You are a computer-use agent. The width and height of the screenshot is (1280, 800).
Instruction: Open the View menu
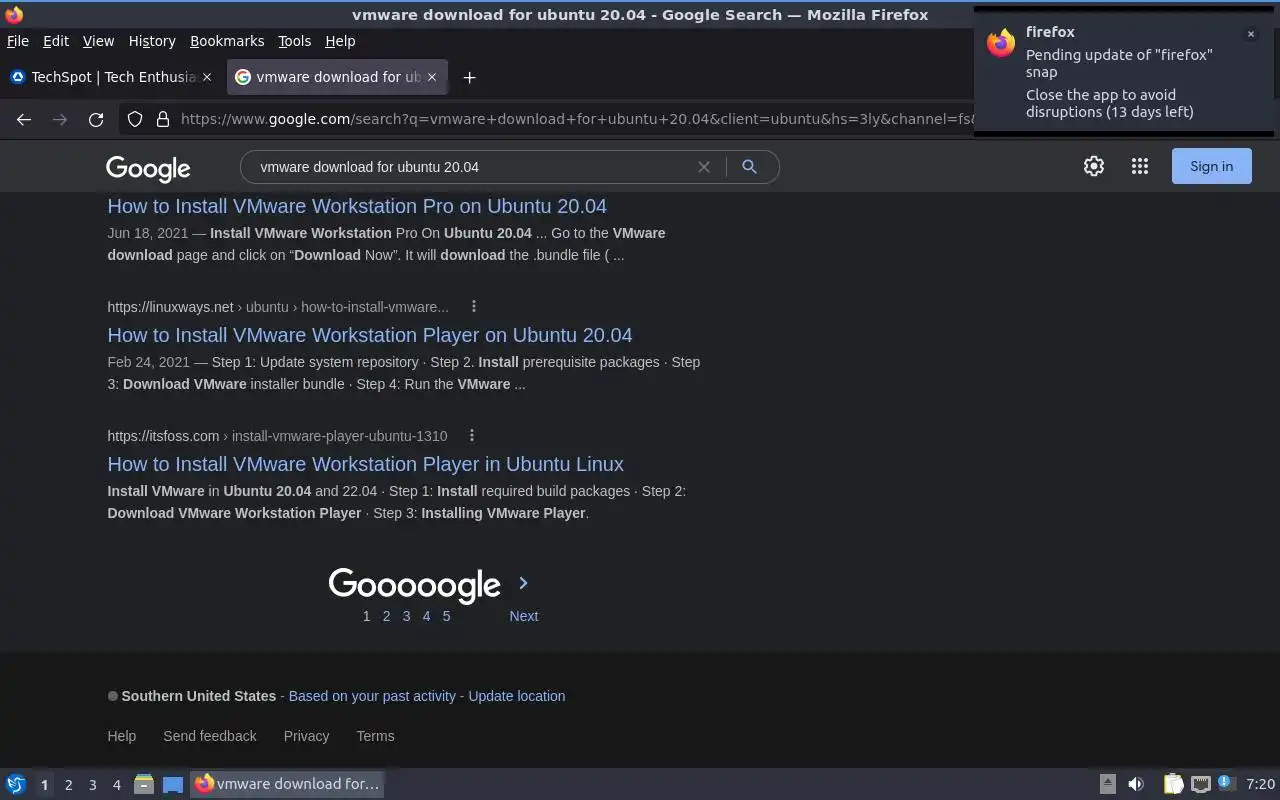[x=98, y=41]
